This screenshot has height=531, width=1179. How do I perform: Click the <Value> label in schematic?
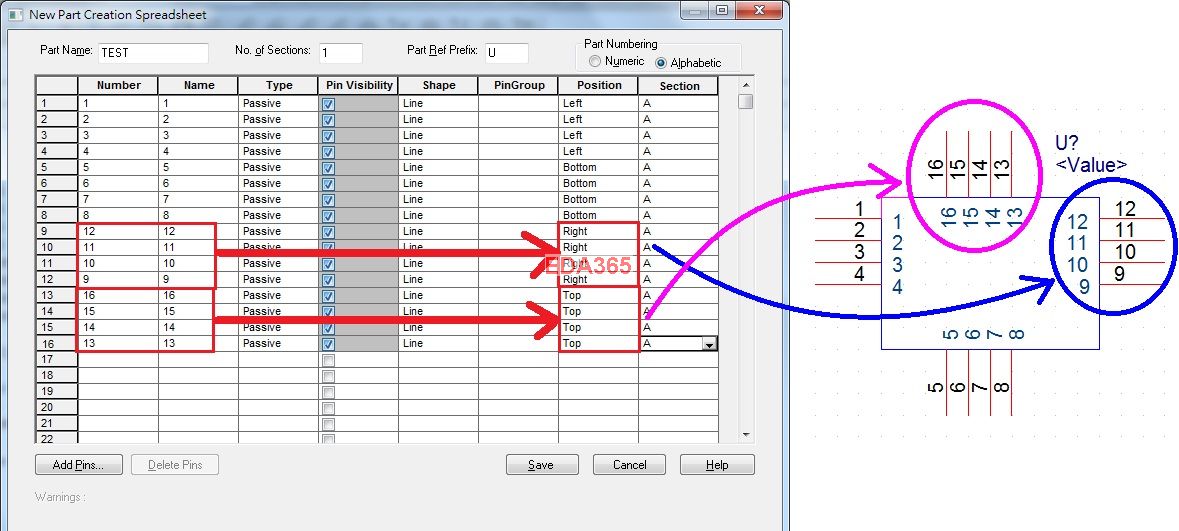(x=1091, y=165)
